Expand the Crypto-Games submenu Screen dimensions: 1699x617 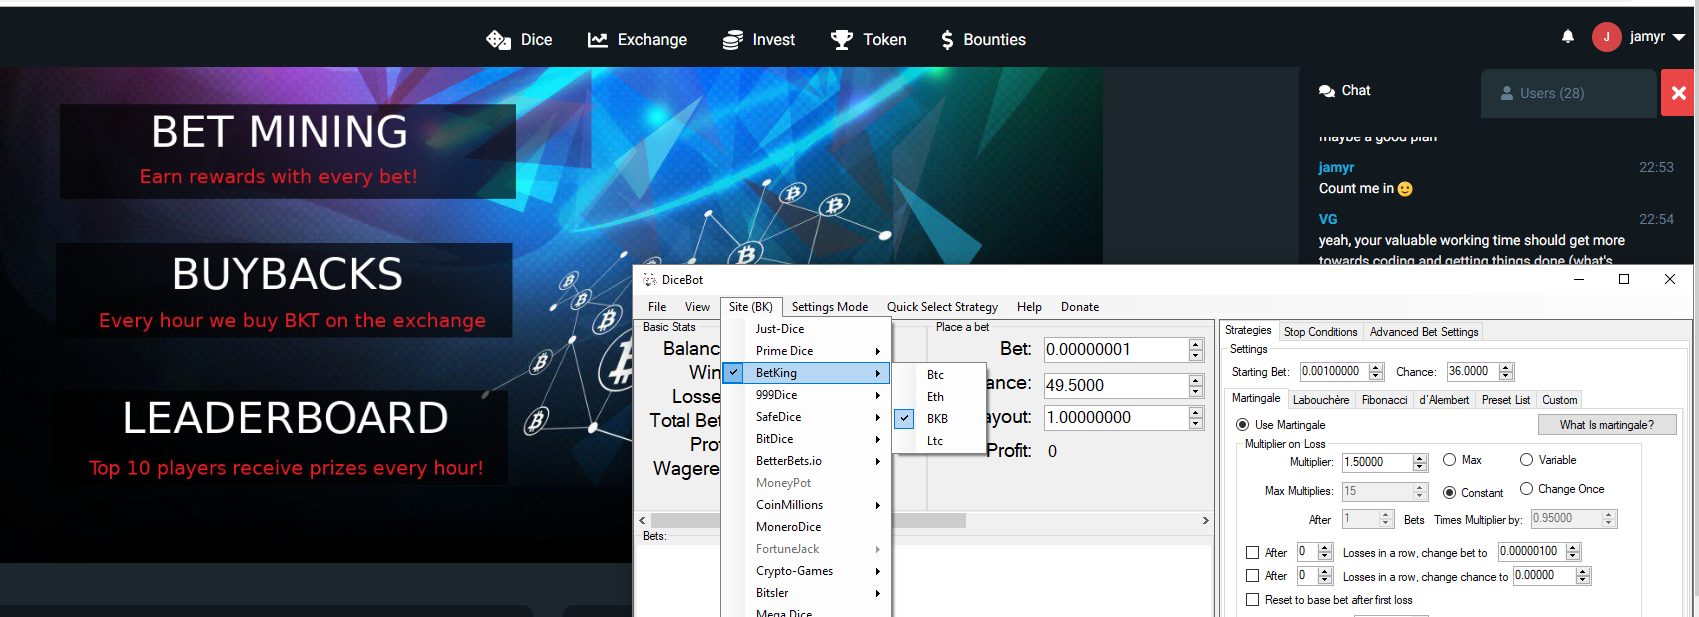806,571
